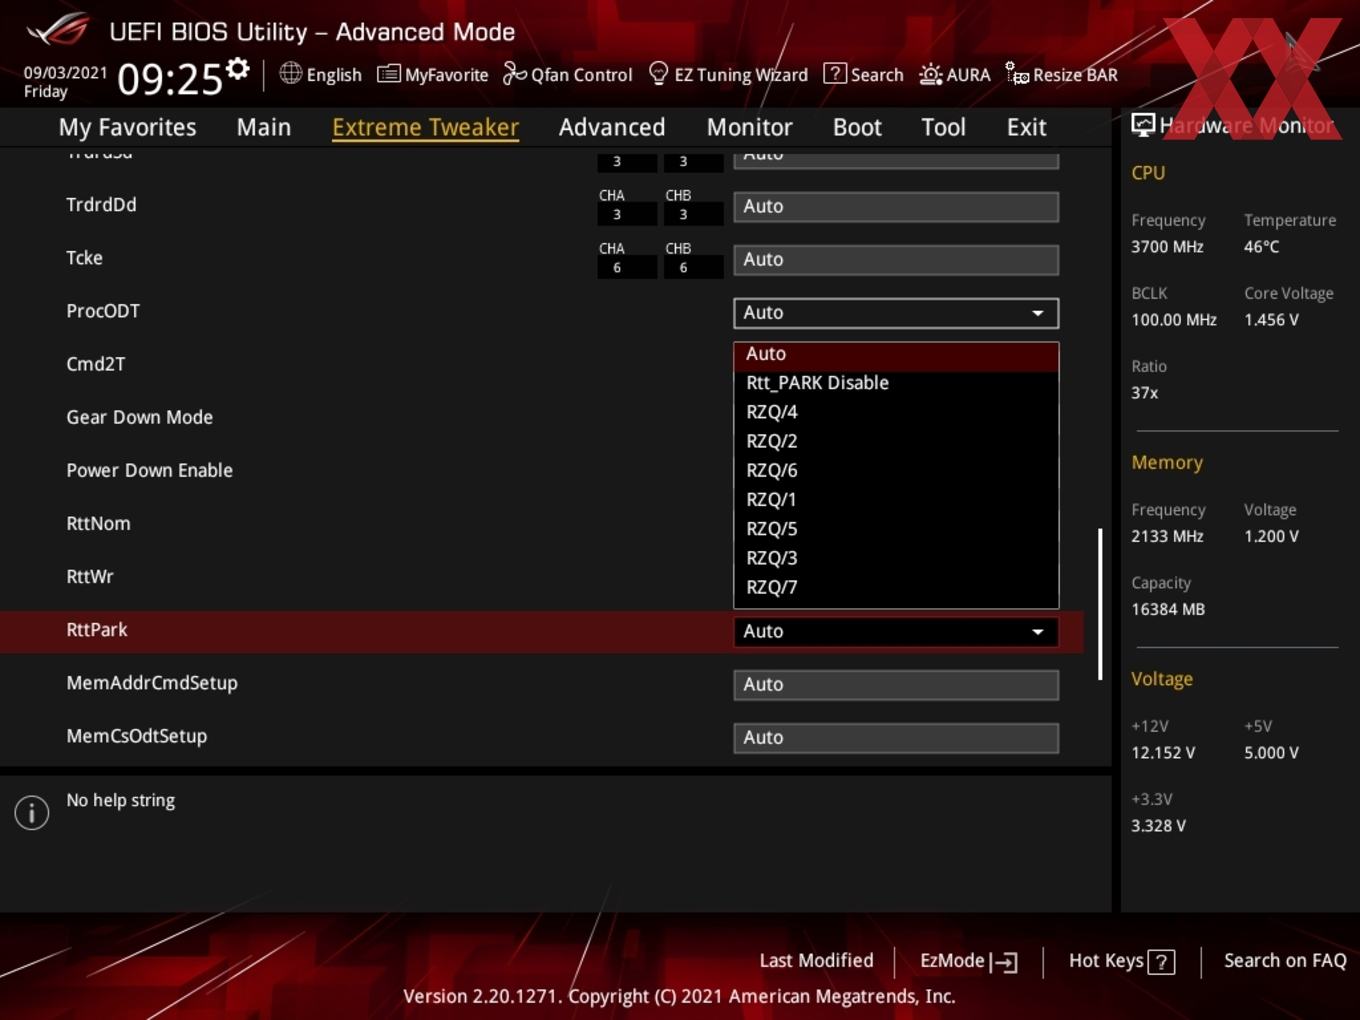Click the MemCsOdtSetup Auto field
The image size is (1360, 1020).
896,738
